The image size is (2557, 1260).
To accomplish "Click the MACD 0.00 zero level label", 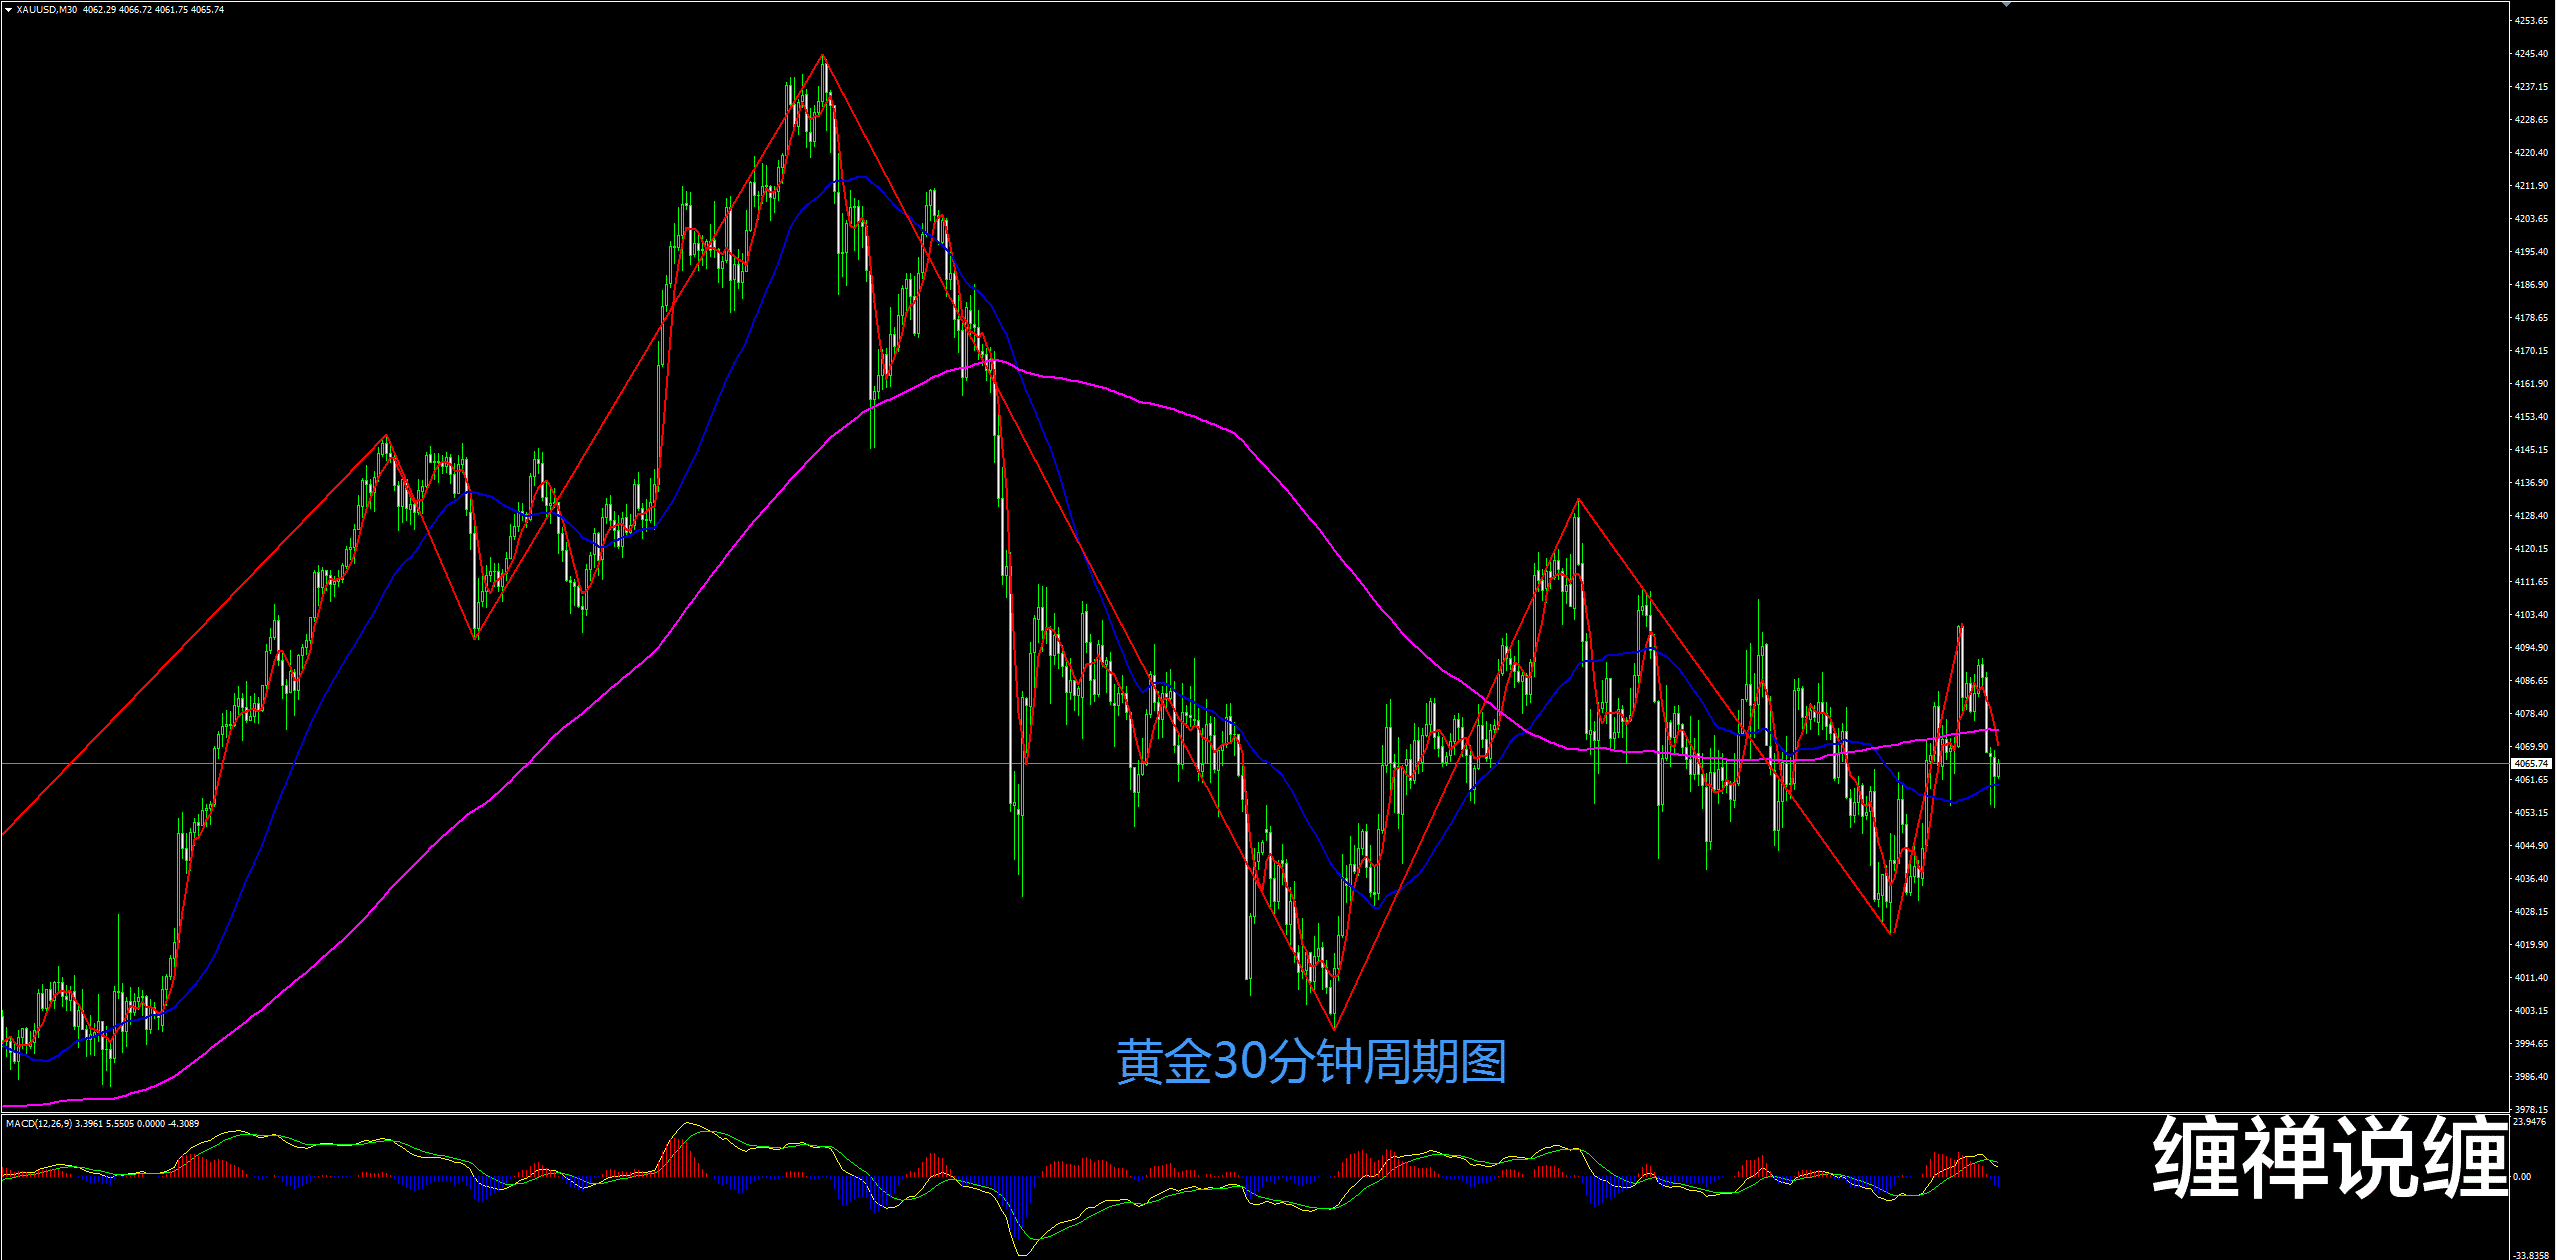I will pos(2521,1177).
